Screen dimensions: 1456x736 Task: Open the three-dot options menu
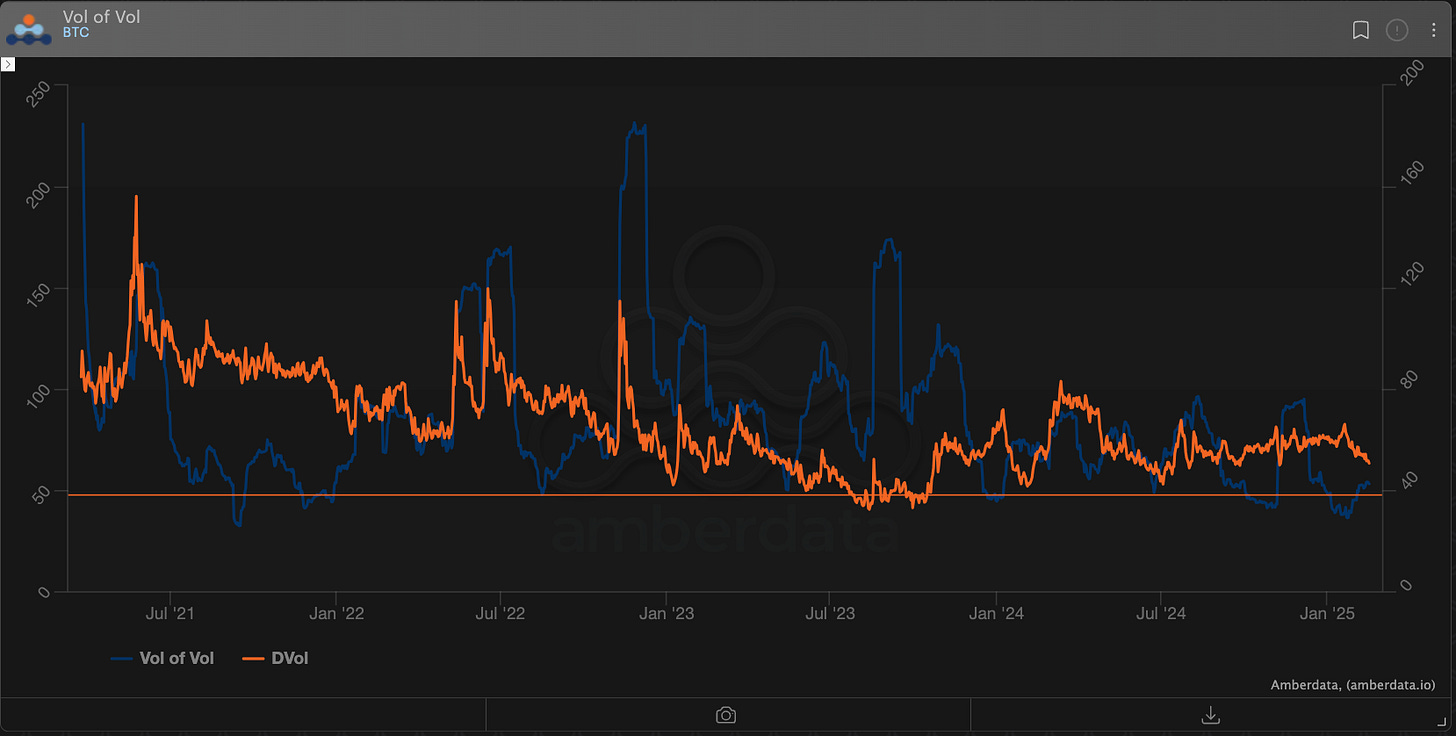pos(1433,30)
